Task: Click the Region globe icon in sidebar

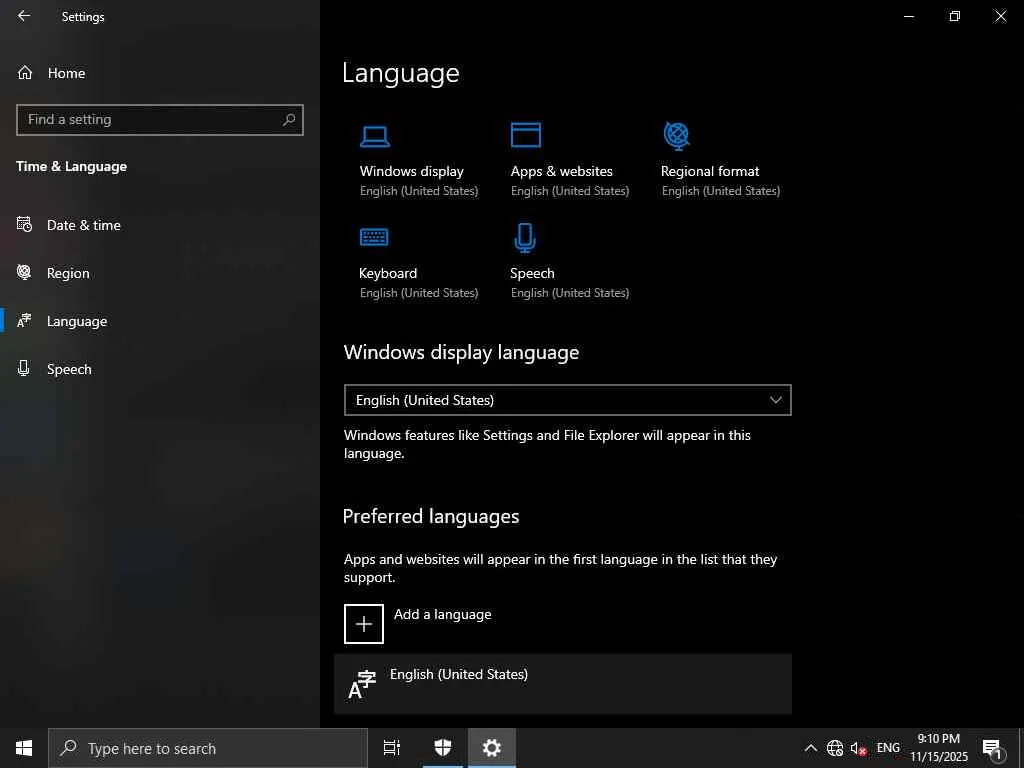Action: (24, 272)
